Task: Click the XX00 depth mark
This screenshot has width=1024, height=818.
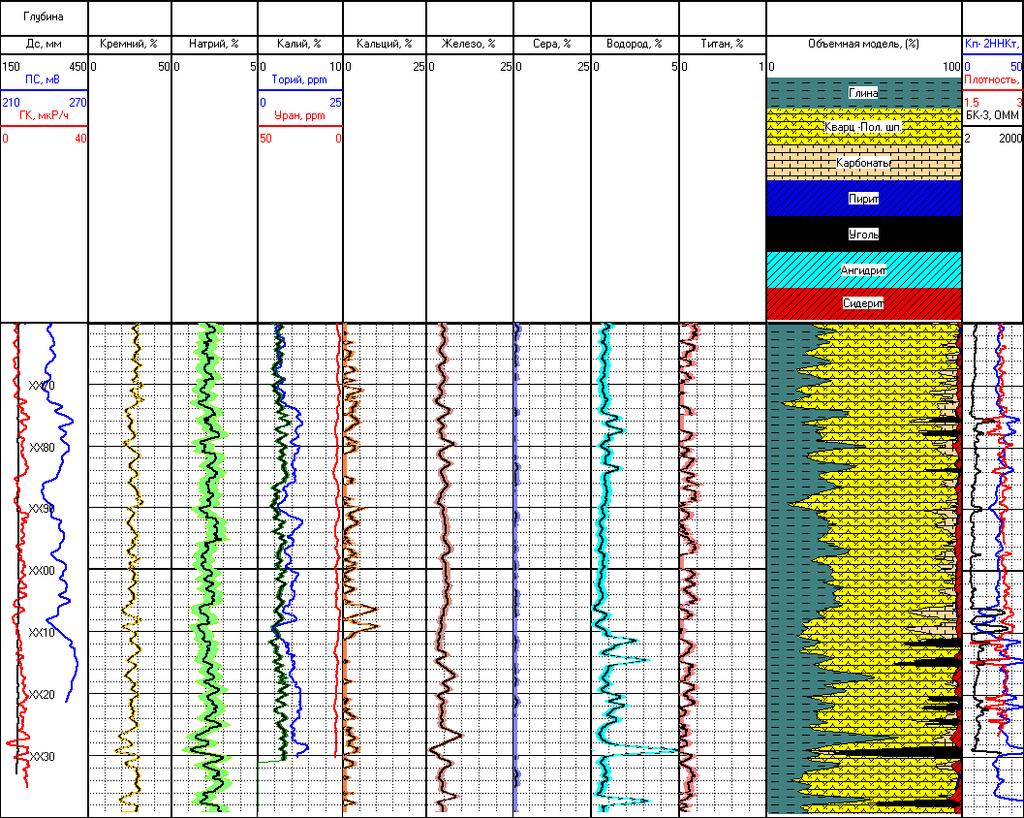Action: (42, 571)
